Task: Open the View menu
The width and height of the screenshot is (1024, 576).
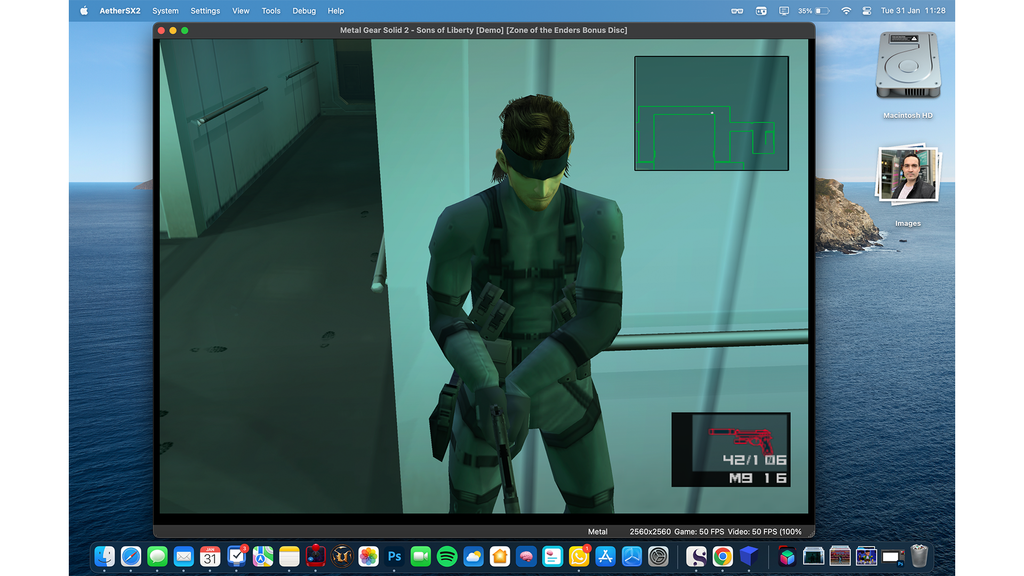Action: tap(240, 10)
